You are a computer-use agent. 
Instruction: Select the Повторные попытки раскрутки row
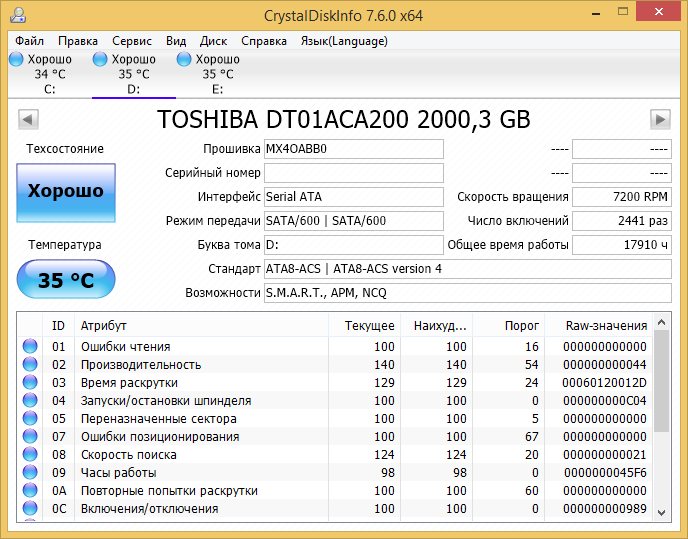point(335,490)
